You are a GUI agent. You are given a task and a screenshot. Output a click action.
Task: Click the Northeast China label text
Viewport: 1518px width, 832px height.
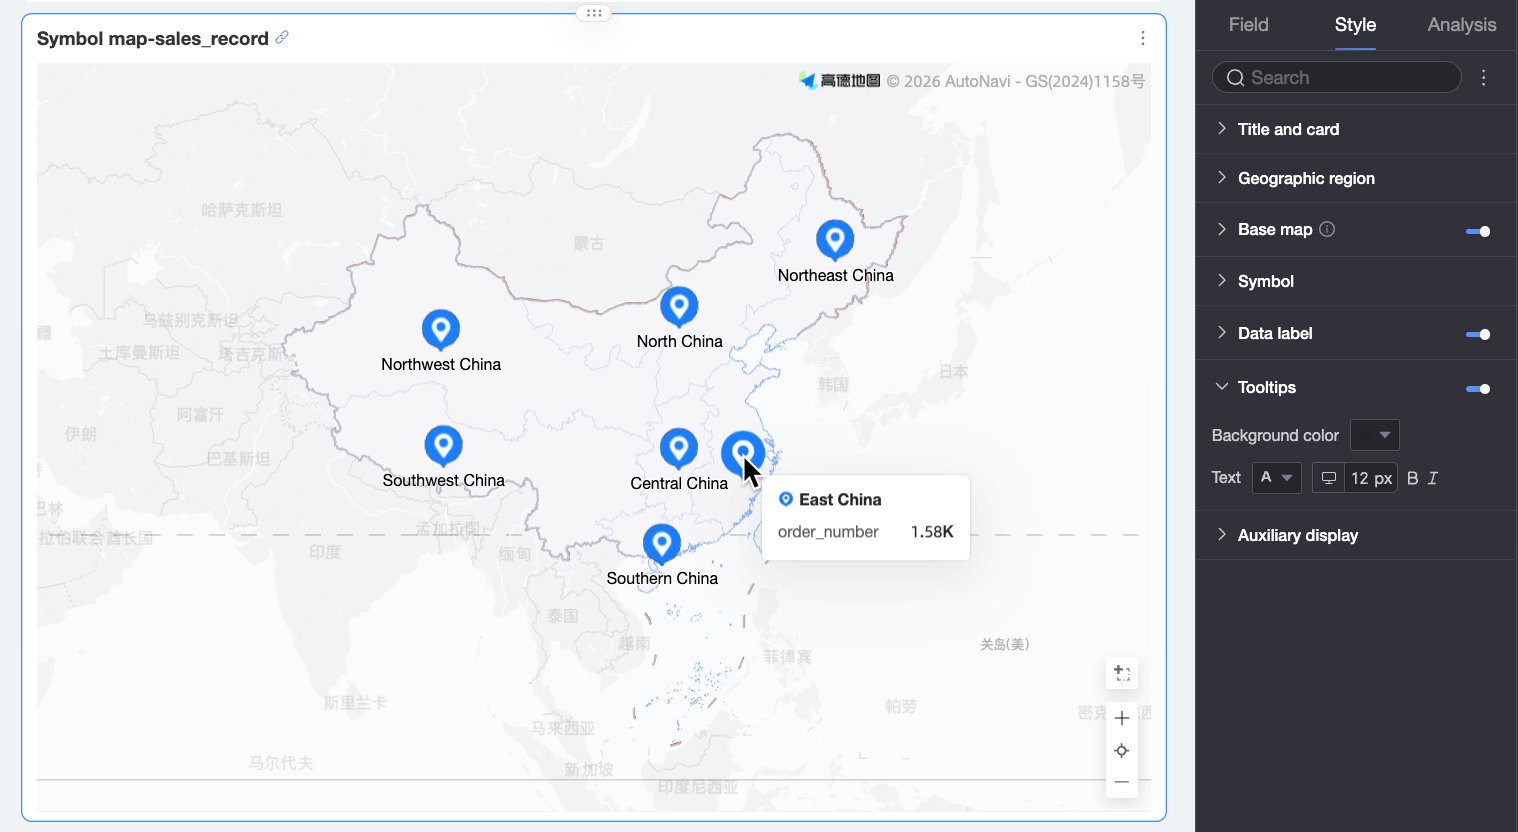836,275
